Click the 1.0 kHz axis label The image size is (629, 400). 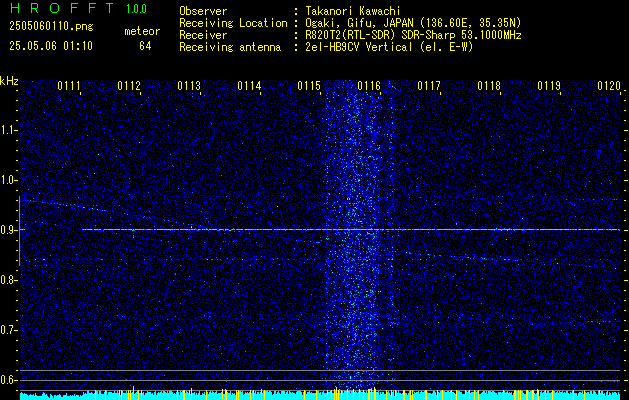tap(8, 180)
